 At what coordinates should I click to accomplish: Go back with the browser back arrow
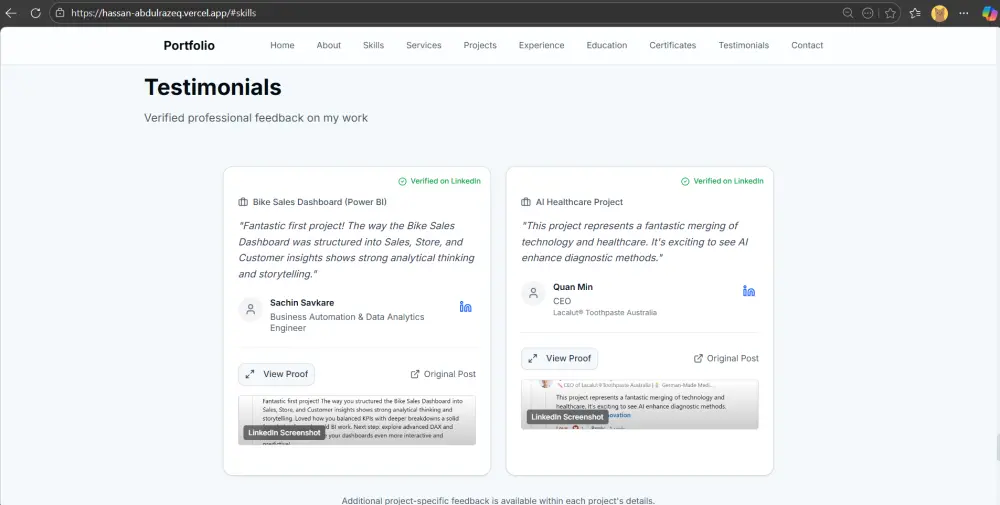click(x=11, y=13)
